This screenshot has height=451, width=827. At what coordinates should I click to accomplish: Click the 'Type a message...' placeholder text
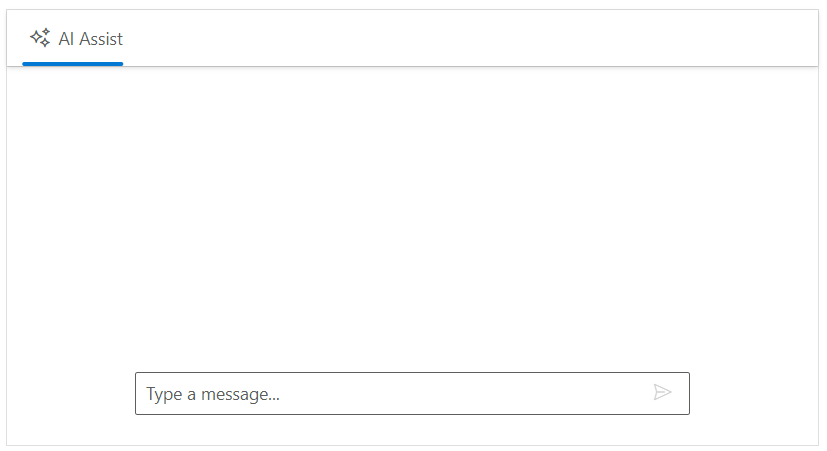[213, 394]
